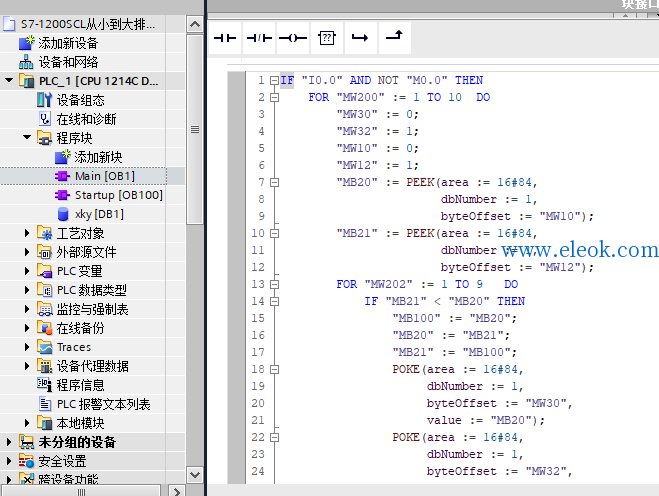Image resolution: width=659 pixels, height=496 pixels.
Task: Open Startup [OB100] block
Action: [119, 195]
